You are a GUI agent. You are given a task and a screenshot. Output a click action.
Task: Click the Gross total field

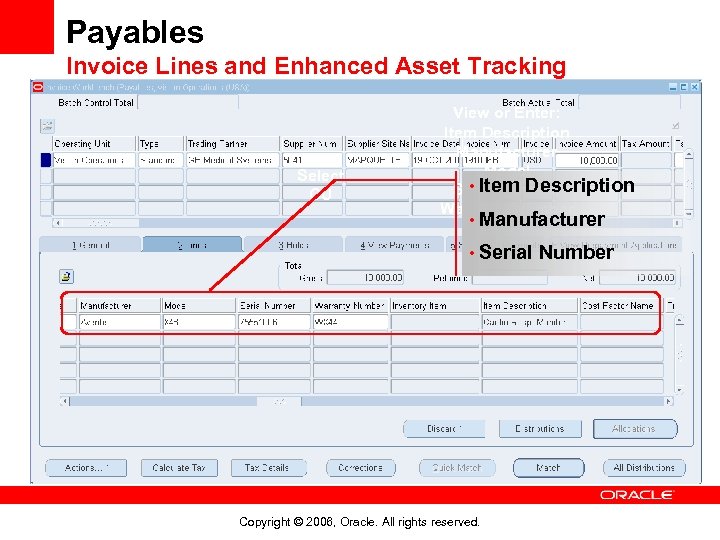point(366,278)
